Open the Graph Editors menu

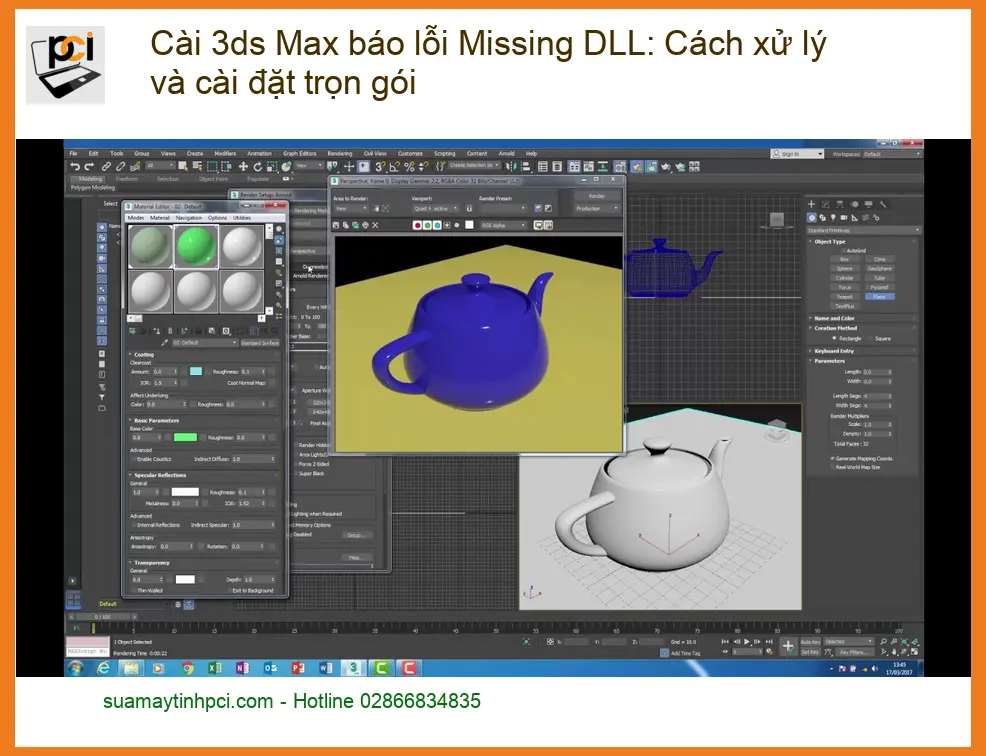(x=299, y=153)
